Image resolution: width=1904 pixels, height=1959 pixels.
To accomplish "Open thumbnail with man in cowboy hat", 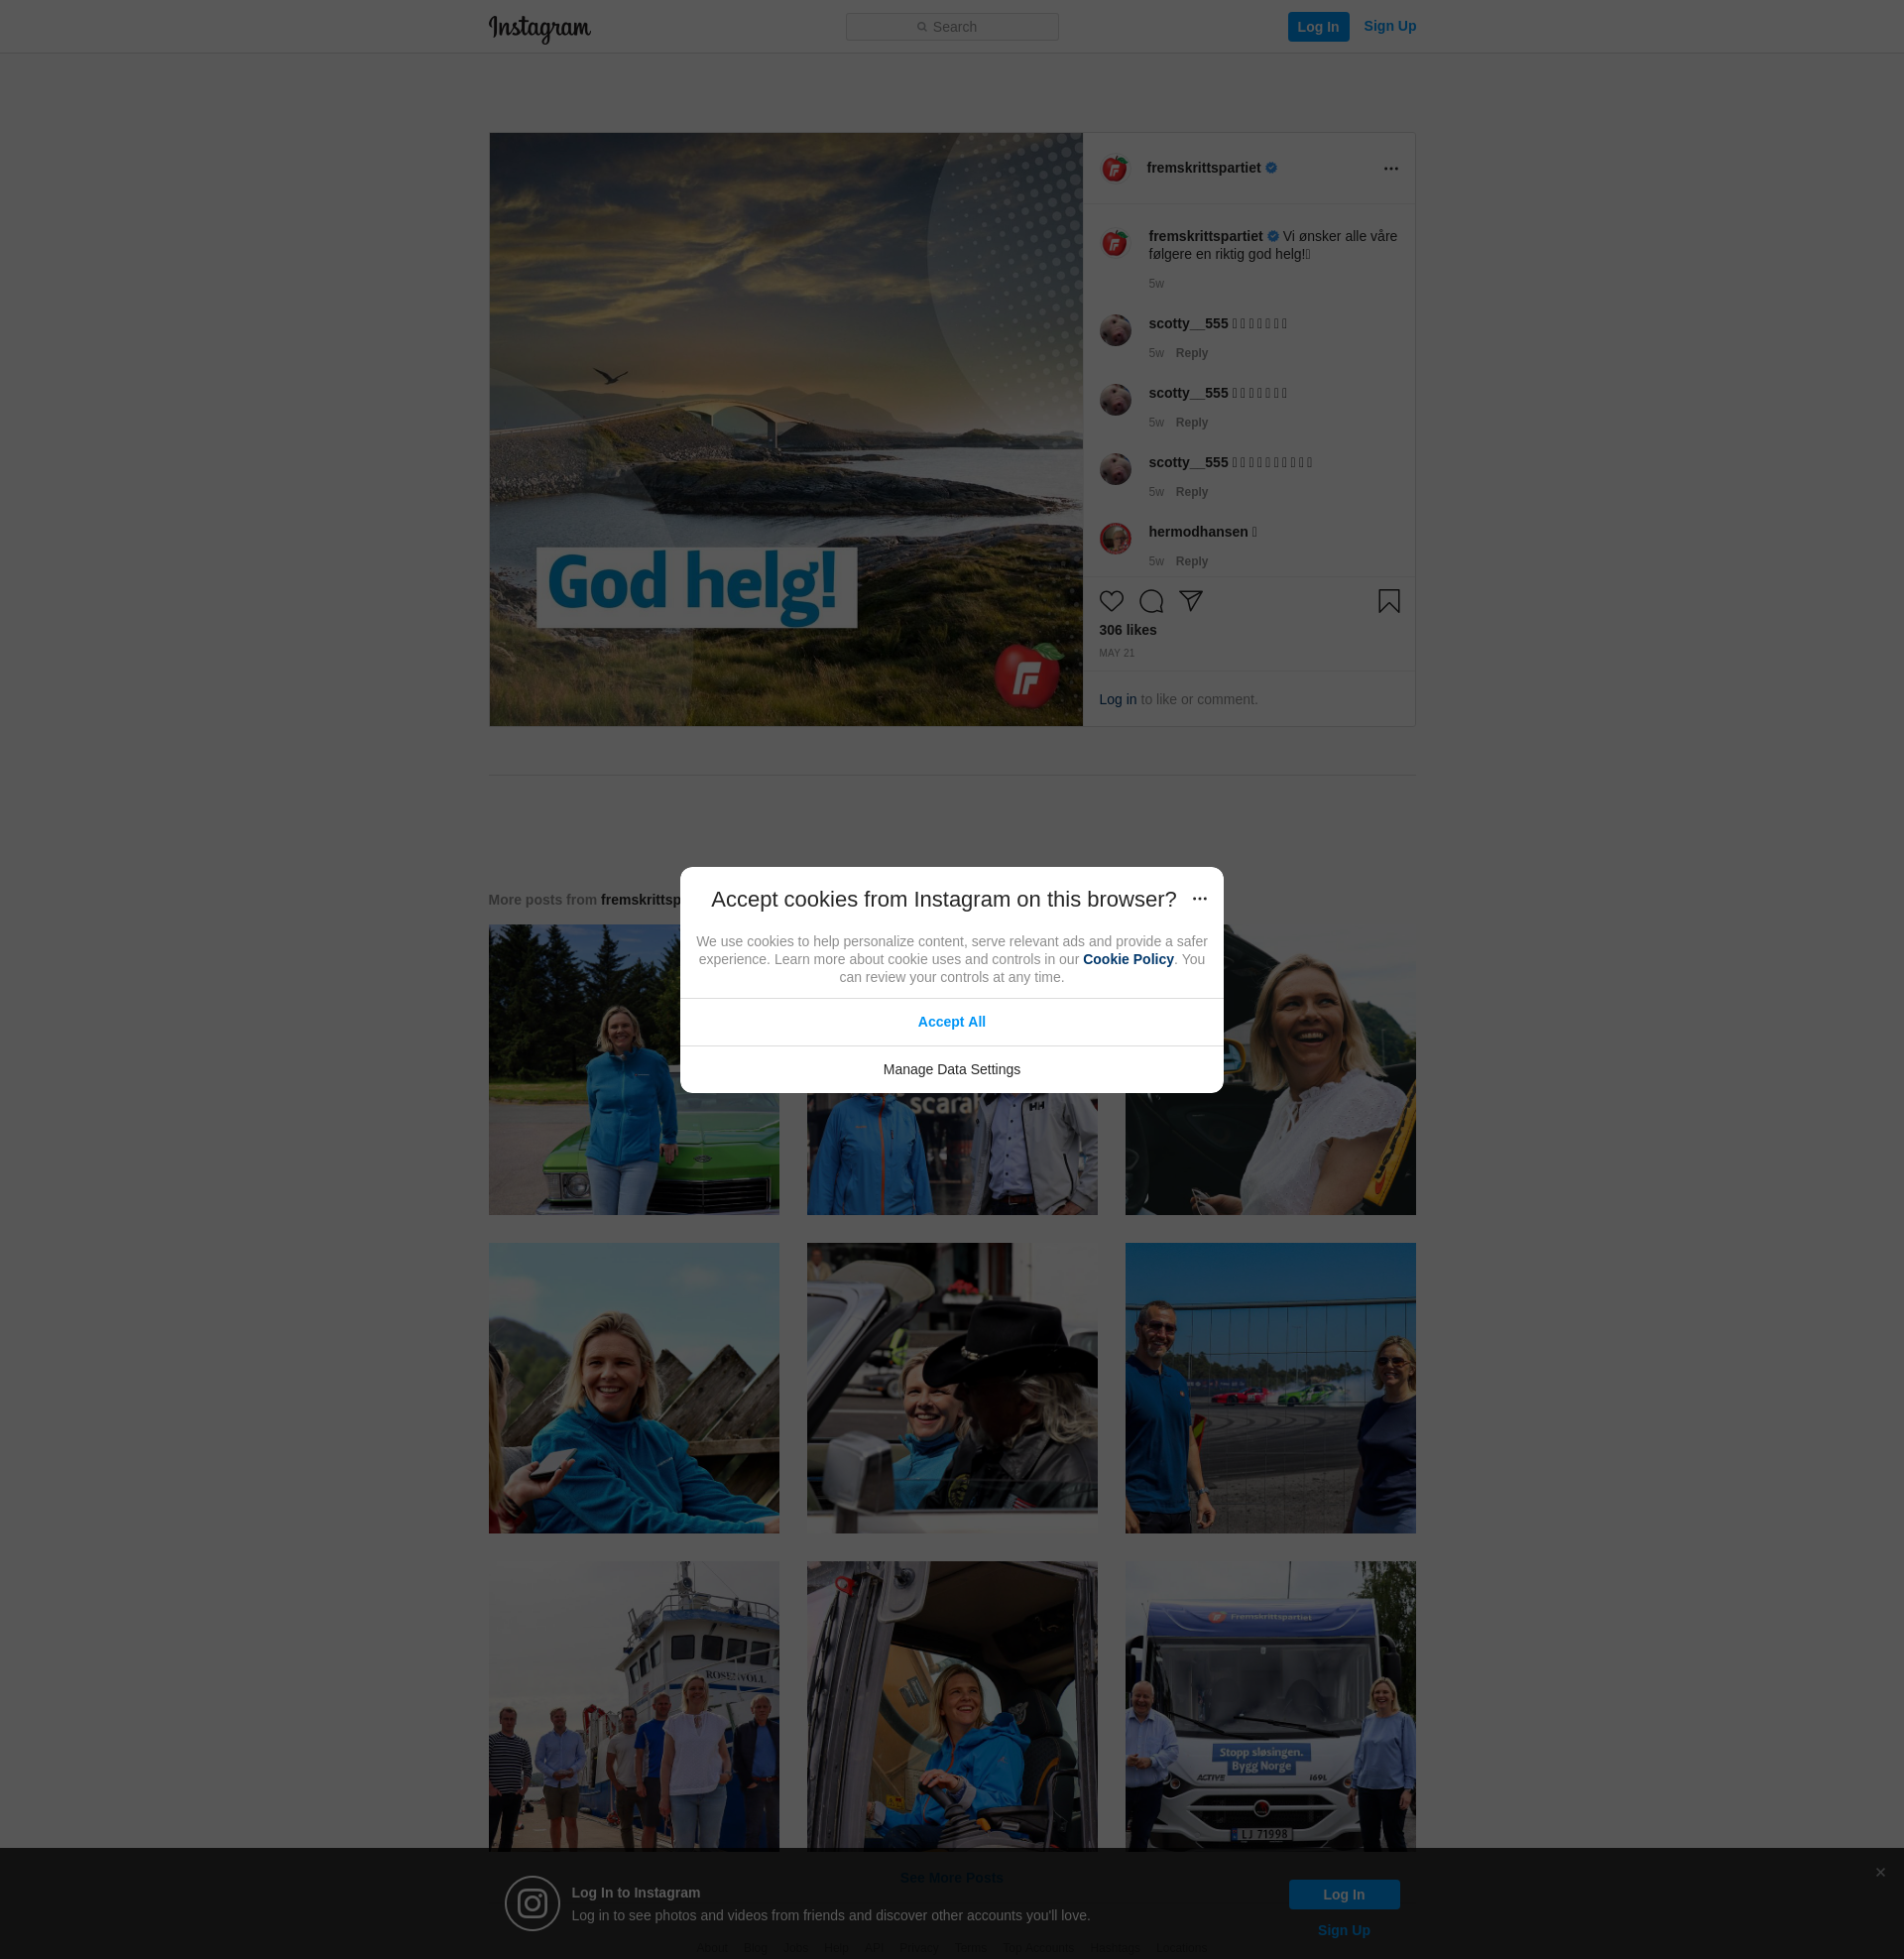I will pos(951,1388).
